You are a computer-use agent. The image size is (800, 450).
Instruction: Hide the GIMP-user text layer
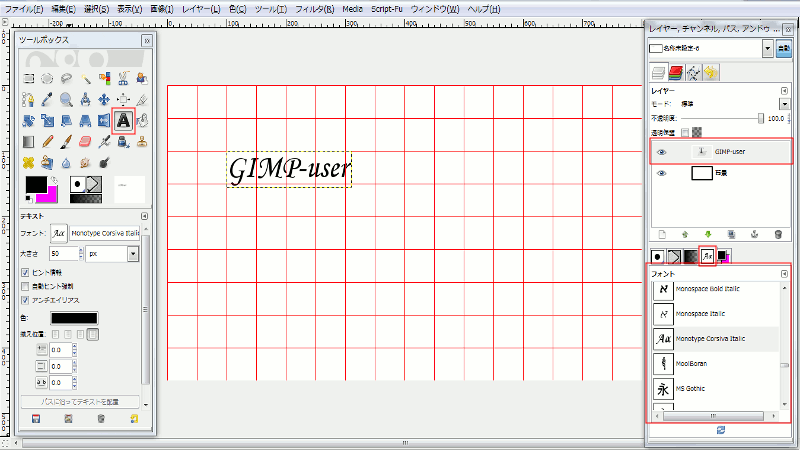coord(662,152)
